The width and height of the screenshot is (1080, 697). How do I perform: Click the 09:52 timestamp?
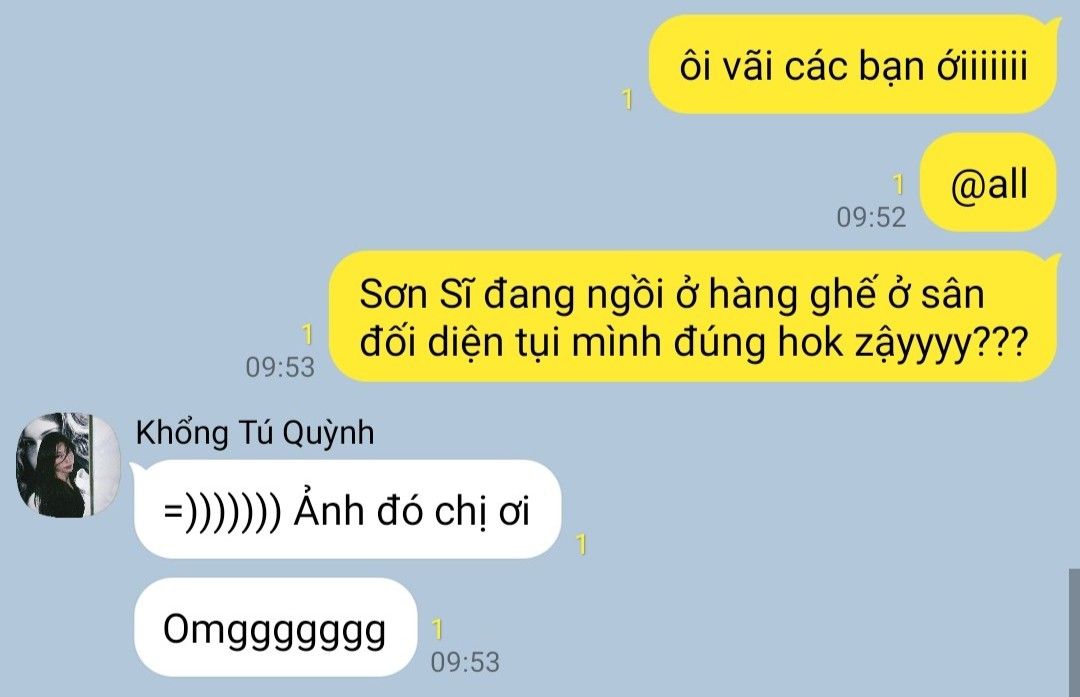871,217
